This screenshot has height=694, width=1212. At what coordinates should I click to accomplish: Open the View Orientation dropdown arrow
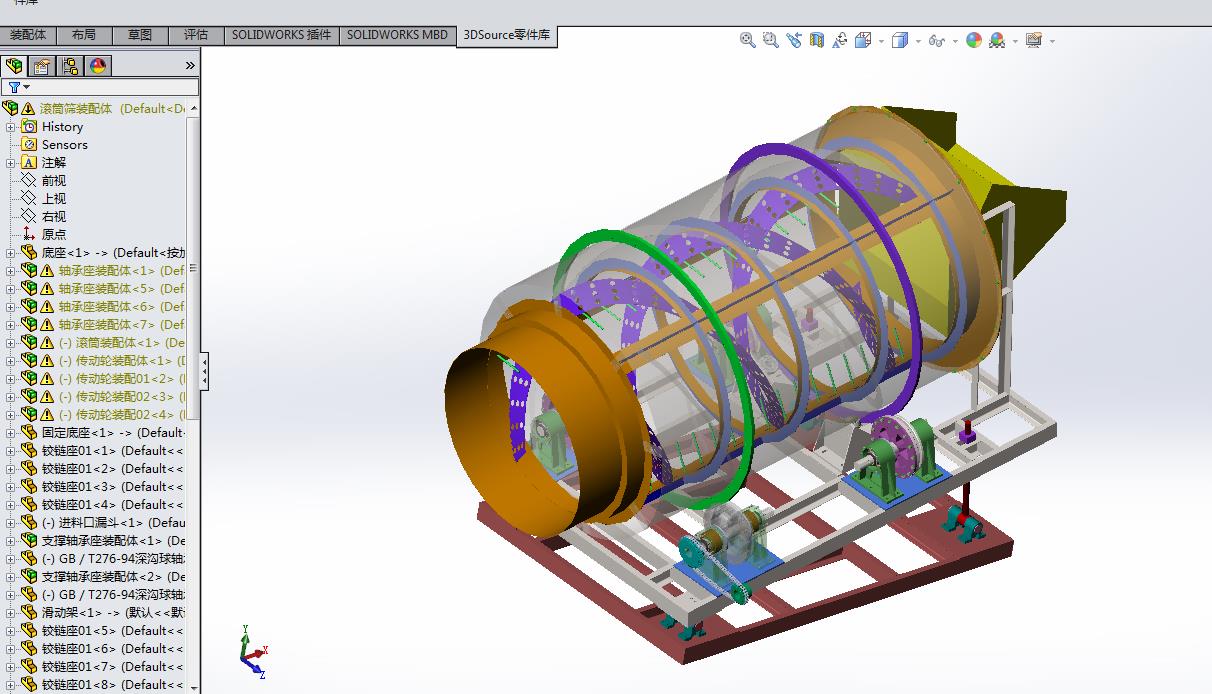(881, 41)
